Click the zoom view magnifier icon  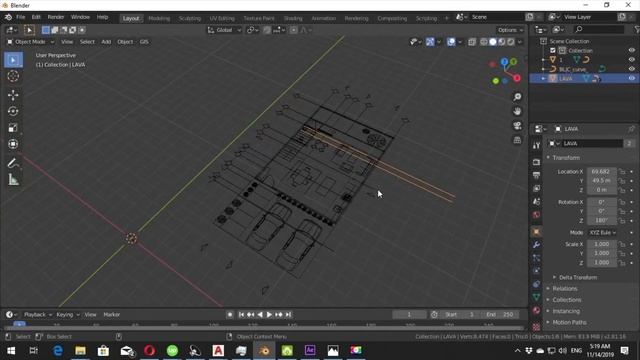(x=517, y=97)
